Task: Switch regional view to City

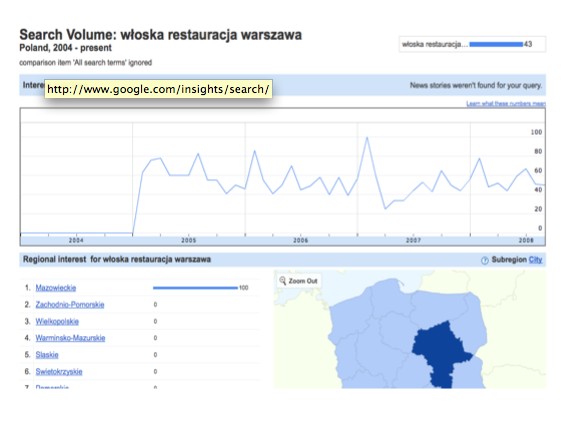Action: (x=535, y=260)
